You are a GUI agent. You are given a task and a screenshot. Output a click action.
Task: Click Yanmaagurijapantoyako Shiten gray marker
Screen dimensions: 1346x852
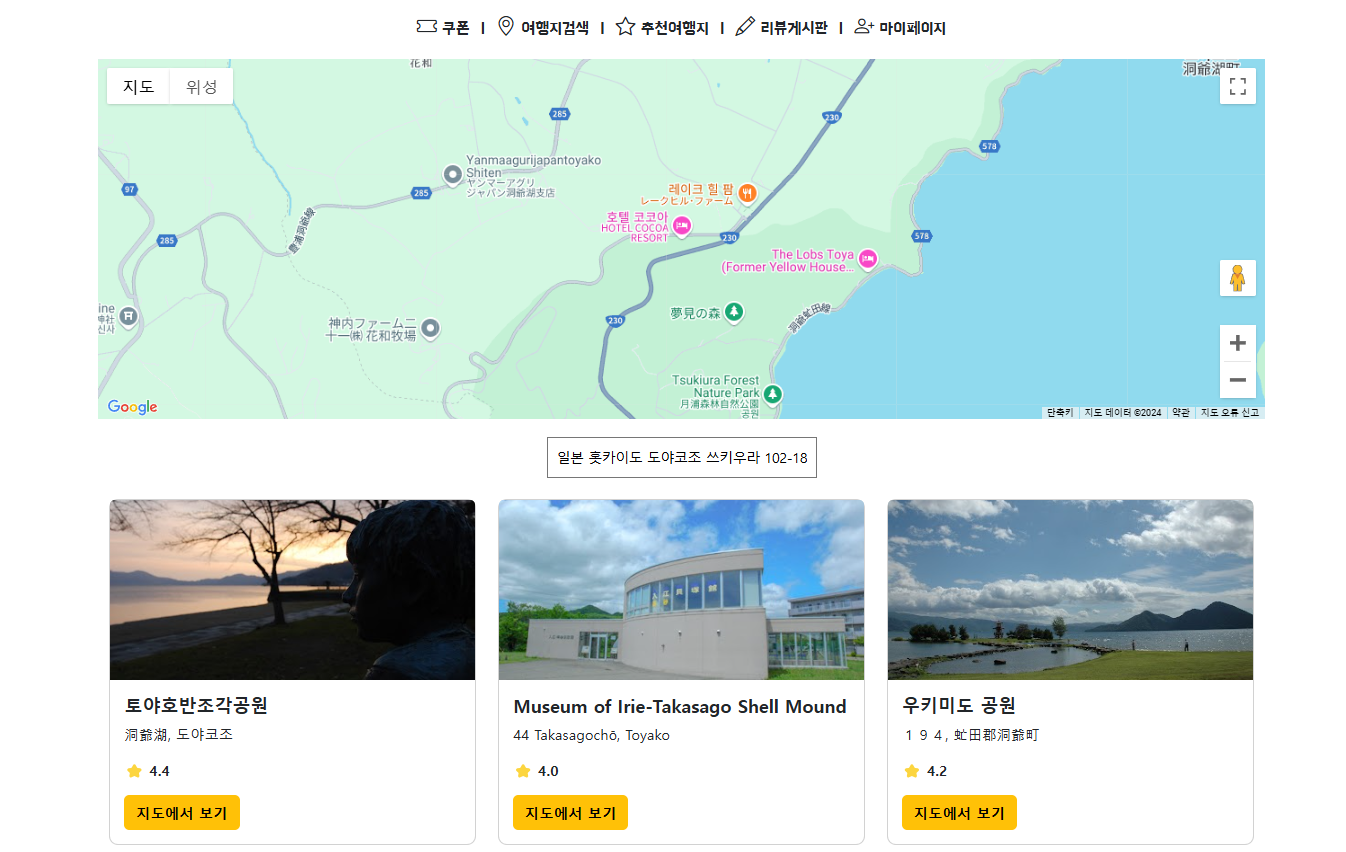(x=452, y=175)
